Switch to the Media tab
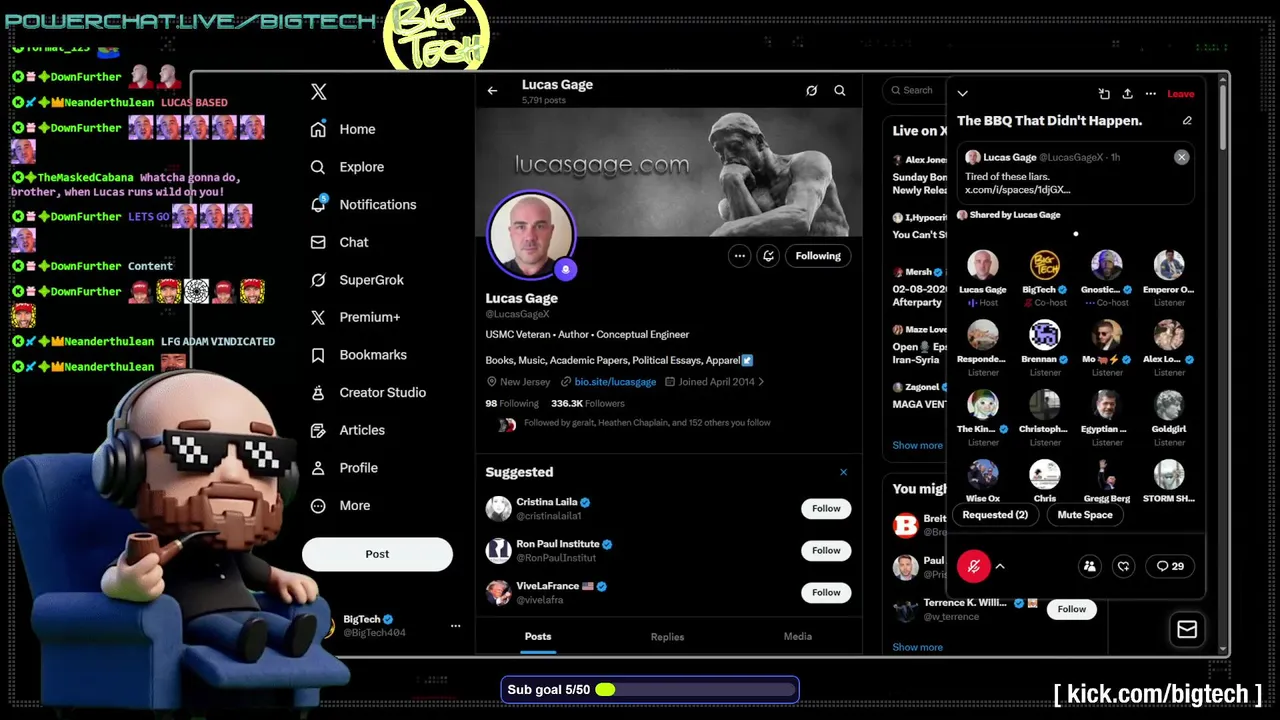 (797, 637)
